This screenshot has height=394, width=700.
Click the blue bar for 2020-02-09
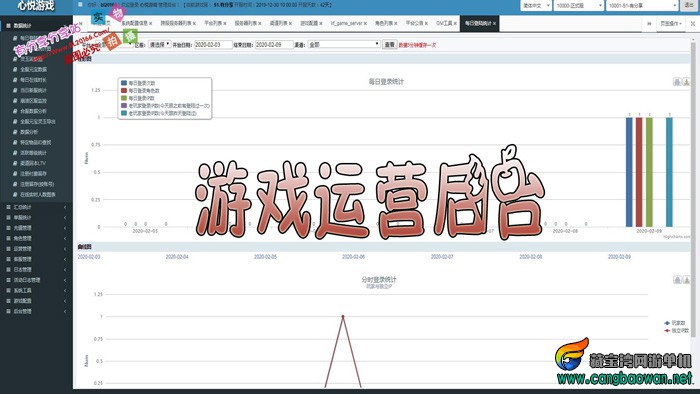click(x=629, y=172)
